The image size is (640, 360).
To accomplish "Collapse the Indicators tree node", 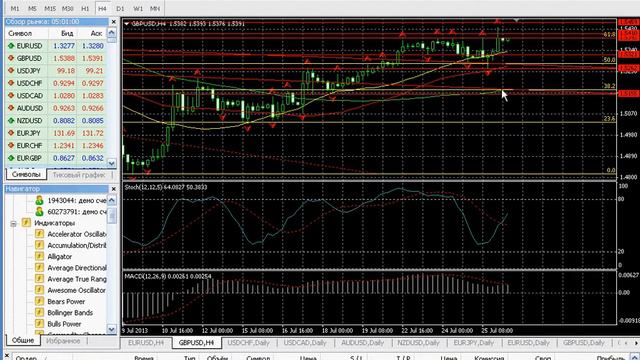I will click(x=13, y=223).
